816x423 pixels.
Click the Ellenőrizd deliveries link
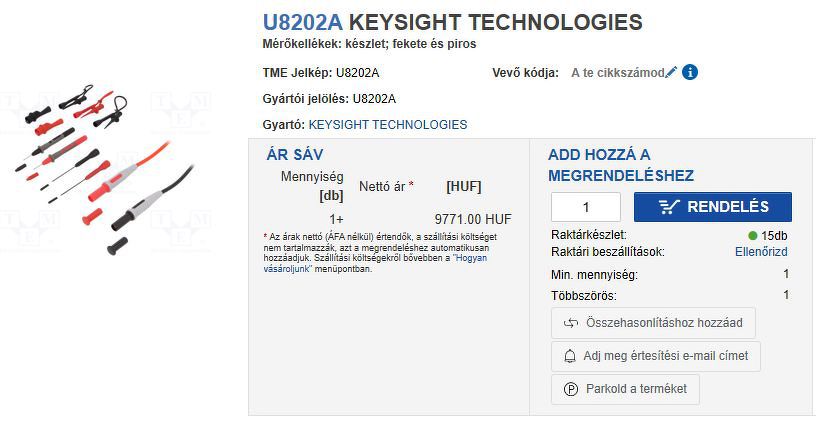tap(761, 252)
